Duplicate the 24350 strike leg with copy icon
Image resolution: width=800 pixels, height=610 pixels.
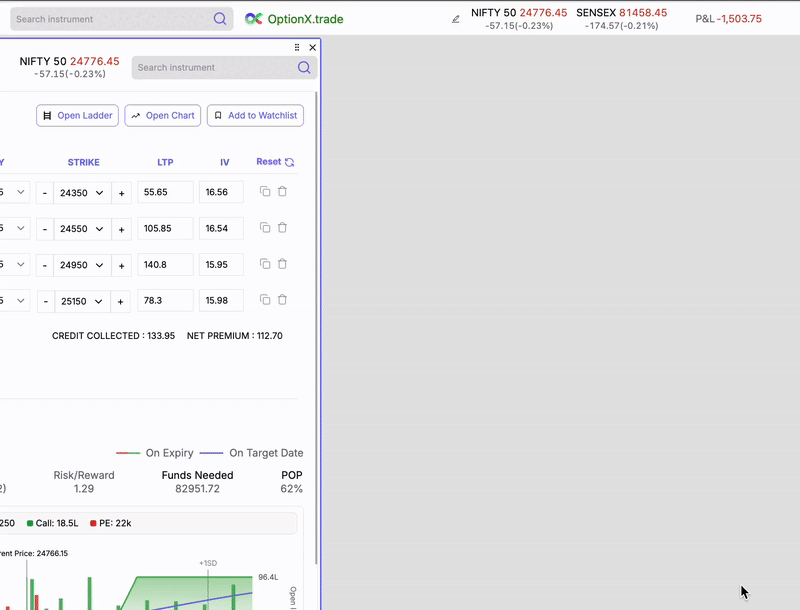(265, 191)
